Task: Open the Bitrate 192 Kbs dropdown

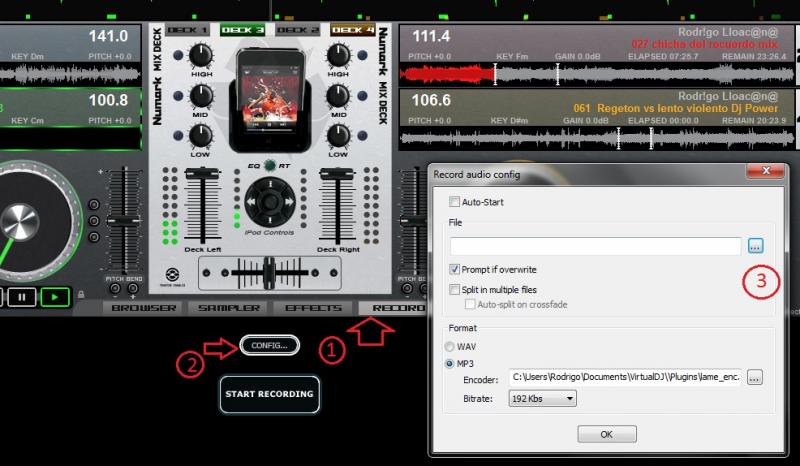Action: tap(542, 398)
